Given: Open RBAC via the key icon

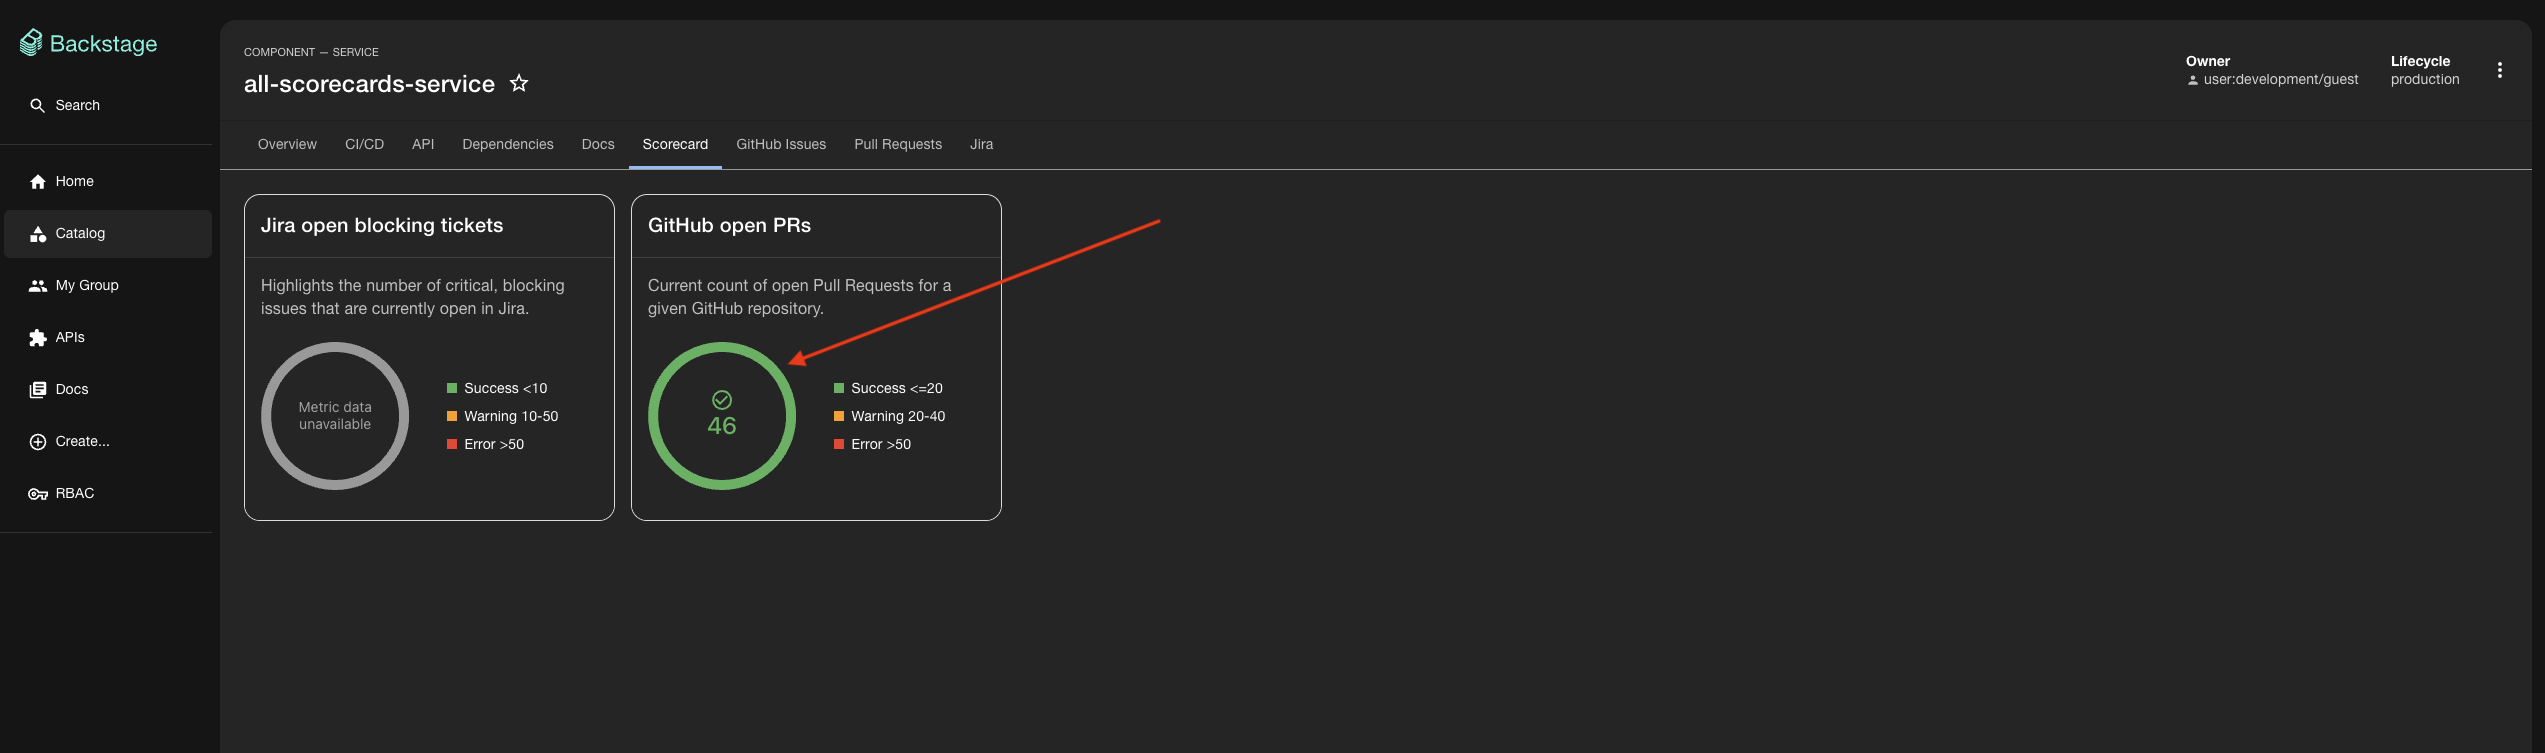Looking at the screenshot, I should [38, 493].
